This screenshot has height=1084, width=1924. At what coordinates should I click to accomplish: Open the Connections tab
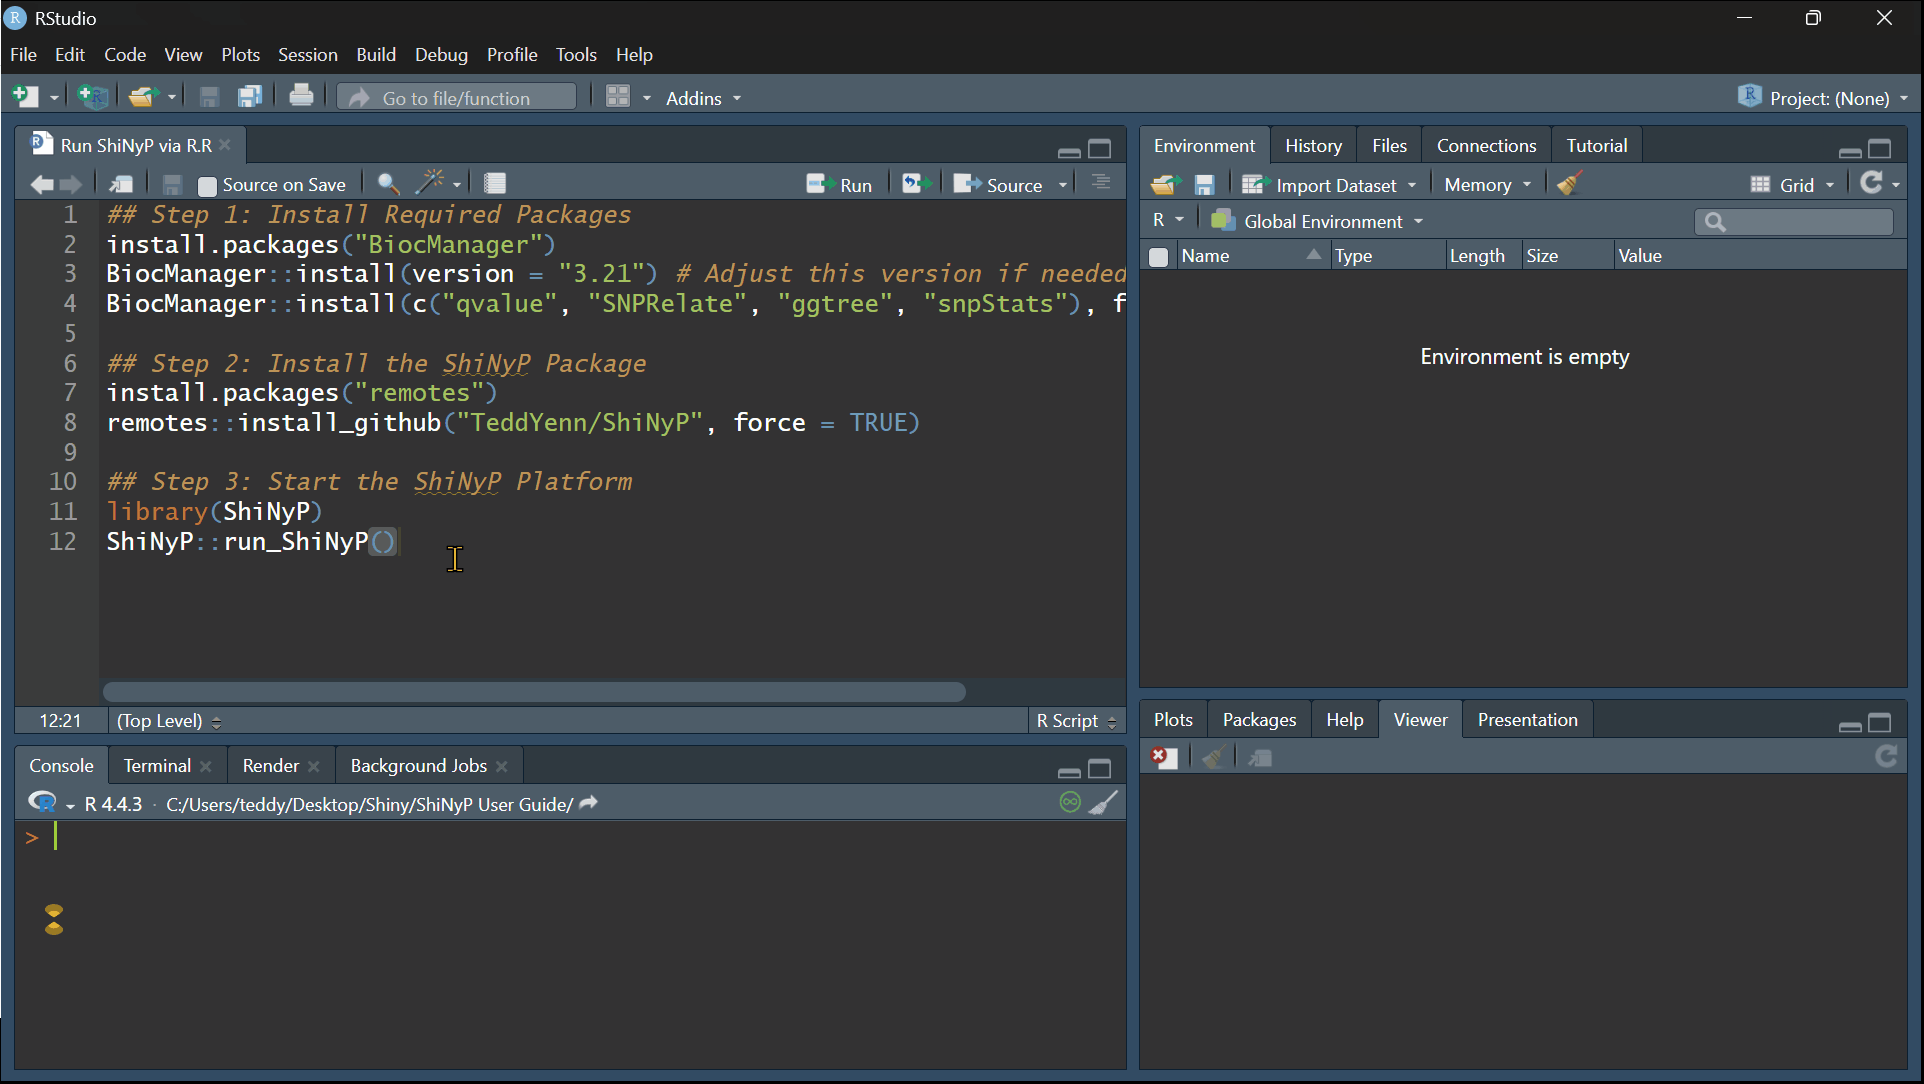(1486, 146)
